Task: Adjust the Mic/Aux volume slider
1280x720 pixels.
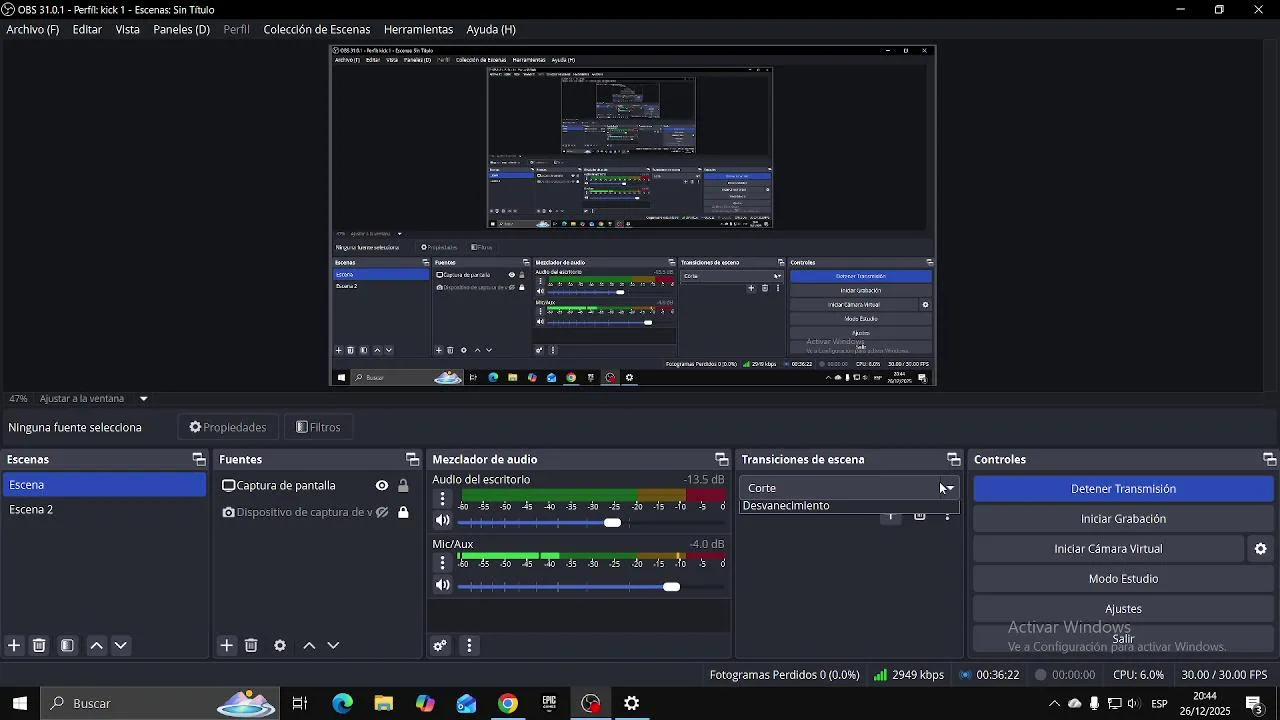Action: pos(591,587)
